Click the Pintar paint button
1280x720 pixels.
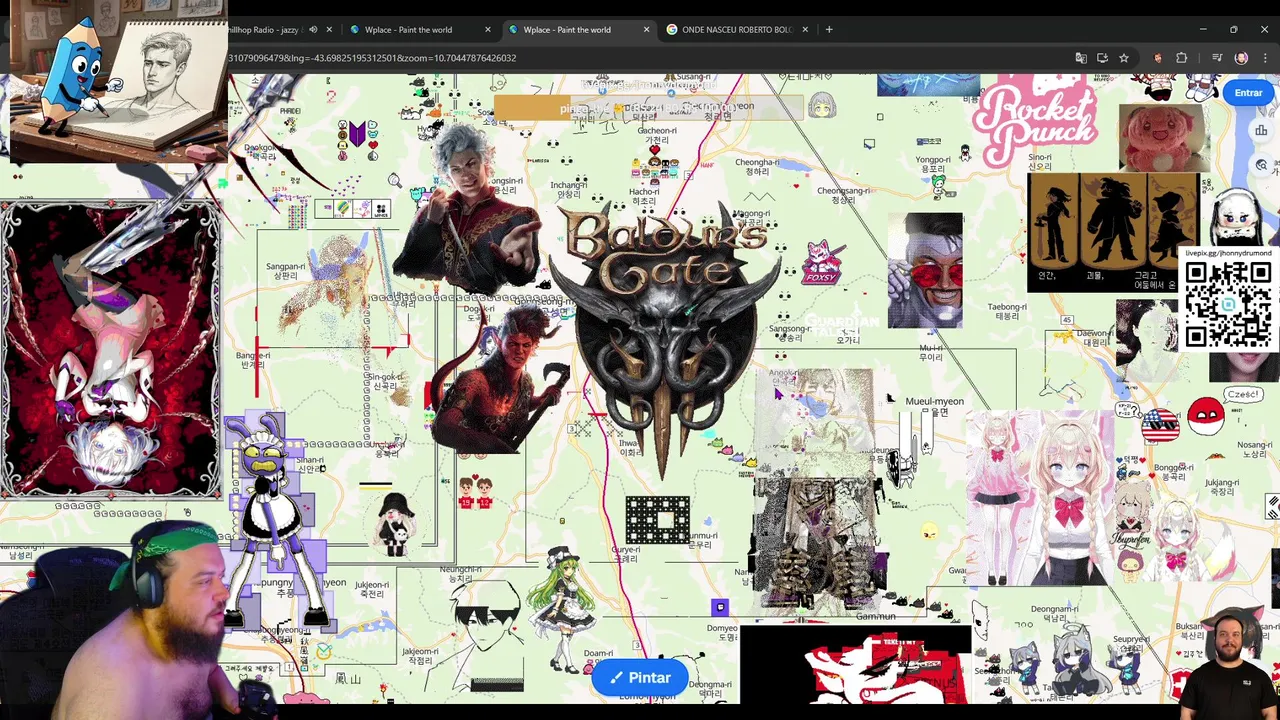(640, 678)
